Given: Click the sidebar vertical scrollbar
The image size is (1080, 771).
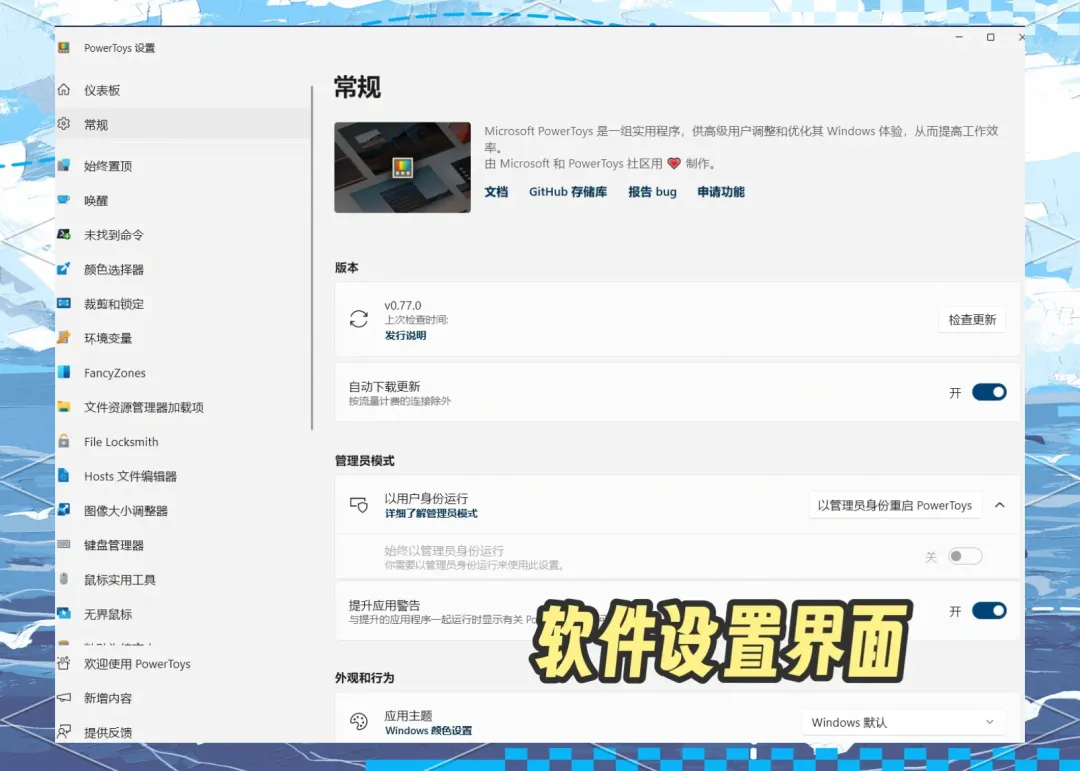Looking at the screenshot, I should coord(312,258).
